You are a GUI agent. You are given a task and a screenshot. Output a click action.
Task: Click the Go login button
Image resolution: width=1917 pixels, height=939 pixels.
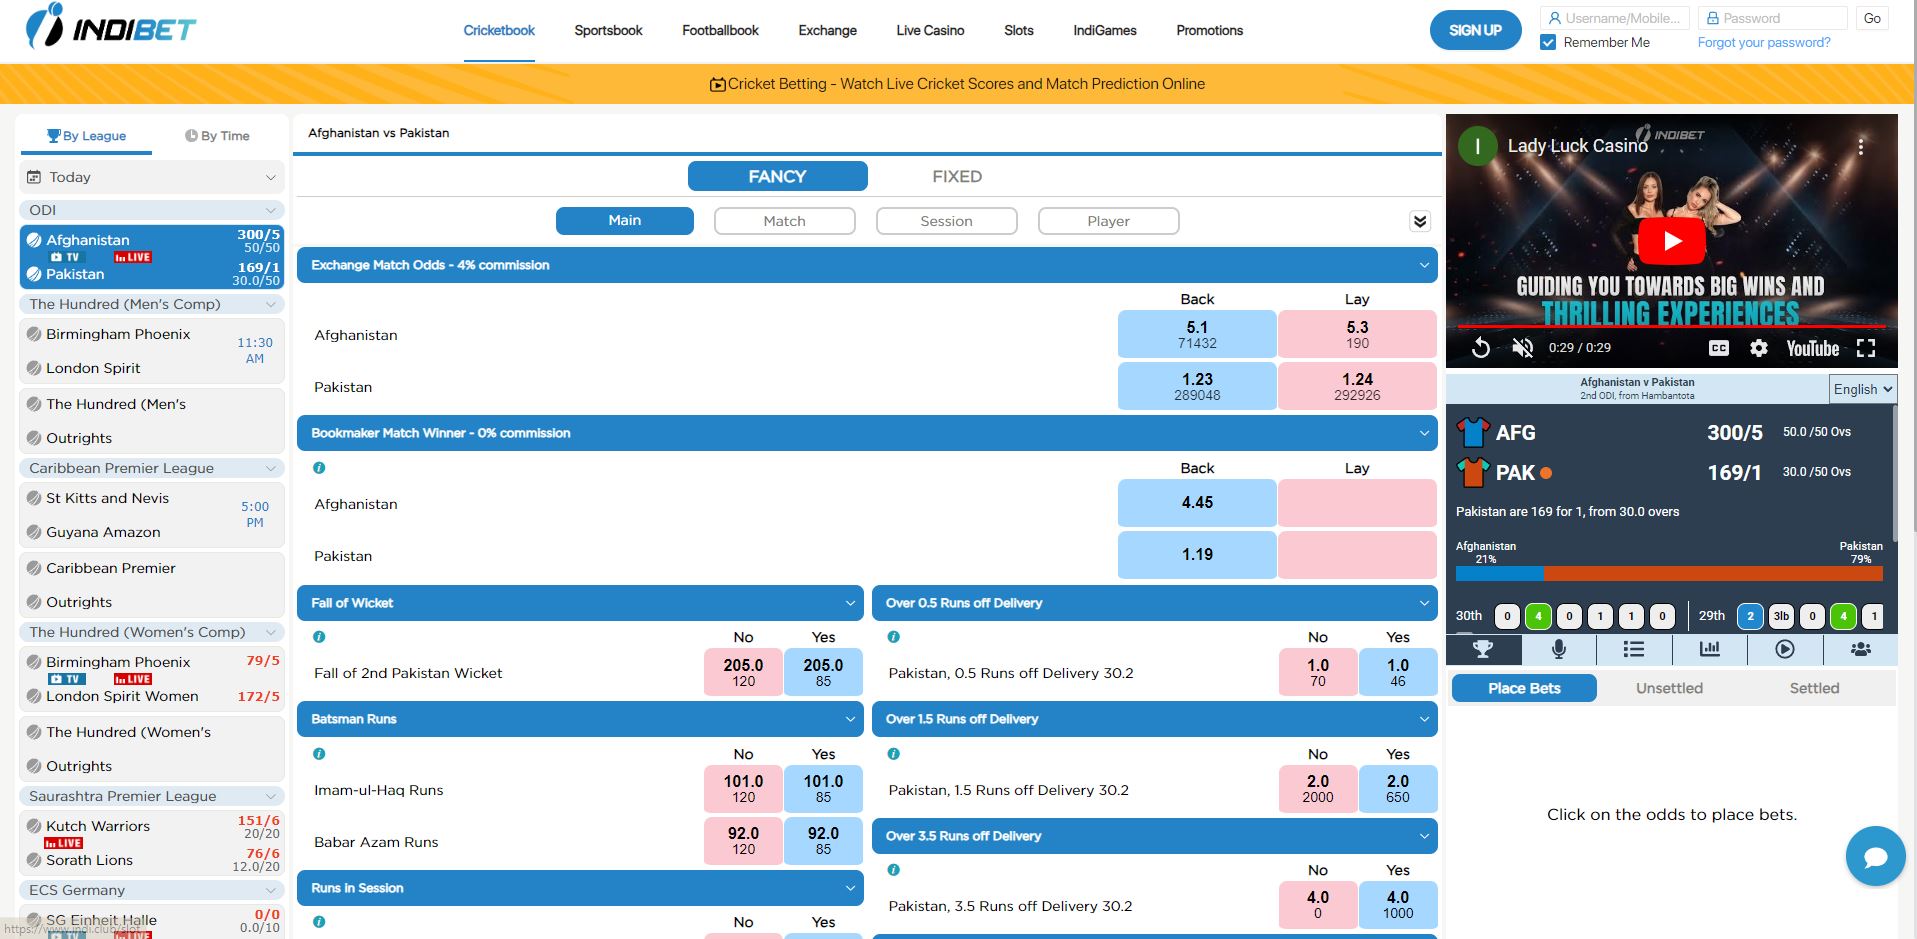(1872, 18)
